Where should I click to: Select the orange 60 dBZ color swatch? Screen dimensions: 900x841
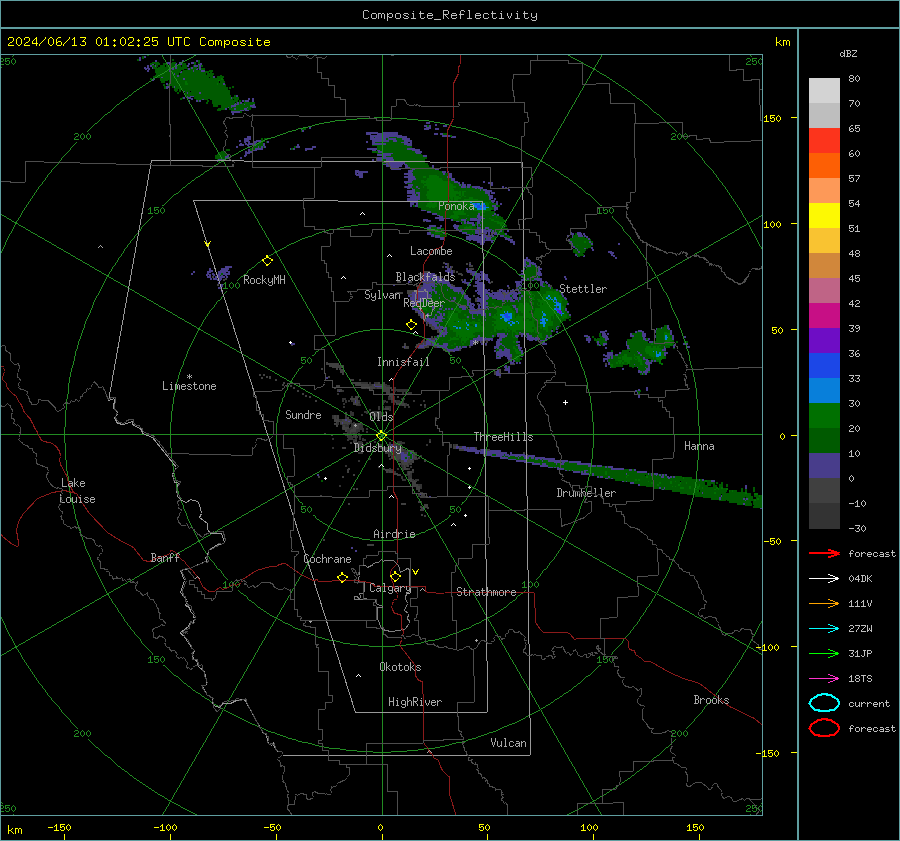[x=824, y=165]
